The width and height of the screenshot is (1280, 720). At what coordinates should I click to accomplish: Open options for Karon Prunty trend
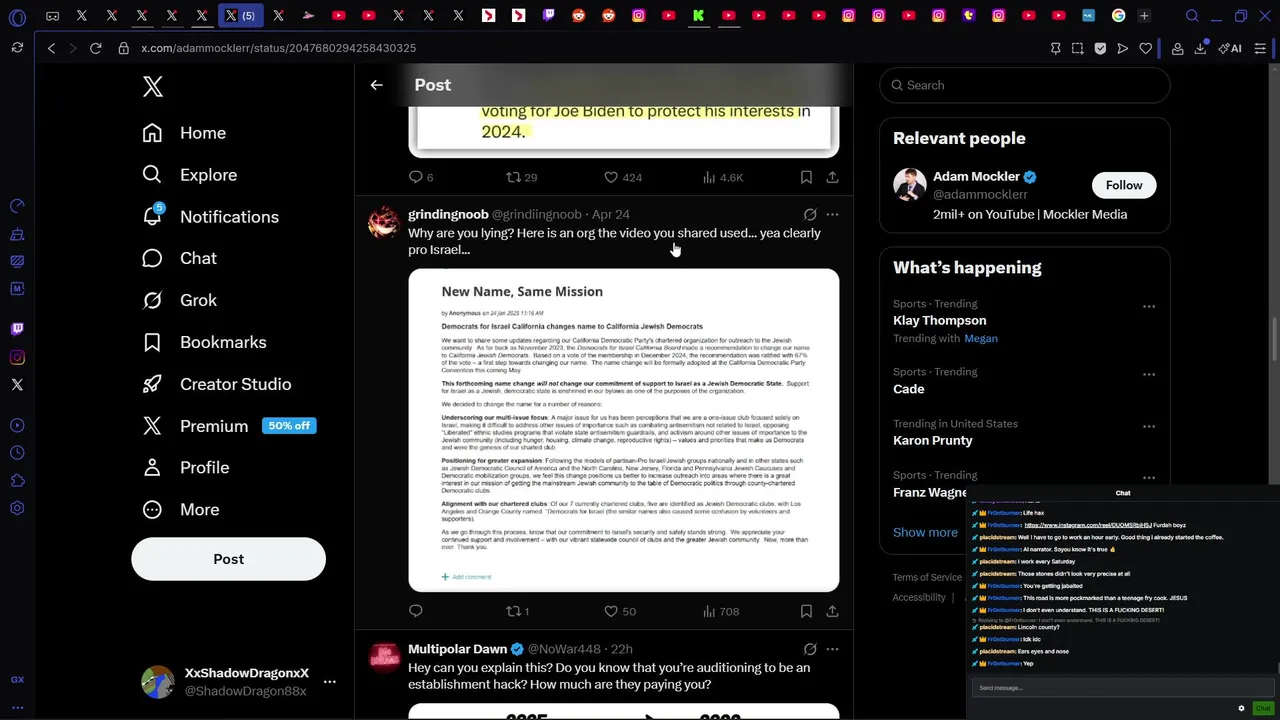pyautogui.click(x=1148, y=427)
